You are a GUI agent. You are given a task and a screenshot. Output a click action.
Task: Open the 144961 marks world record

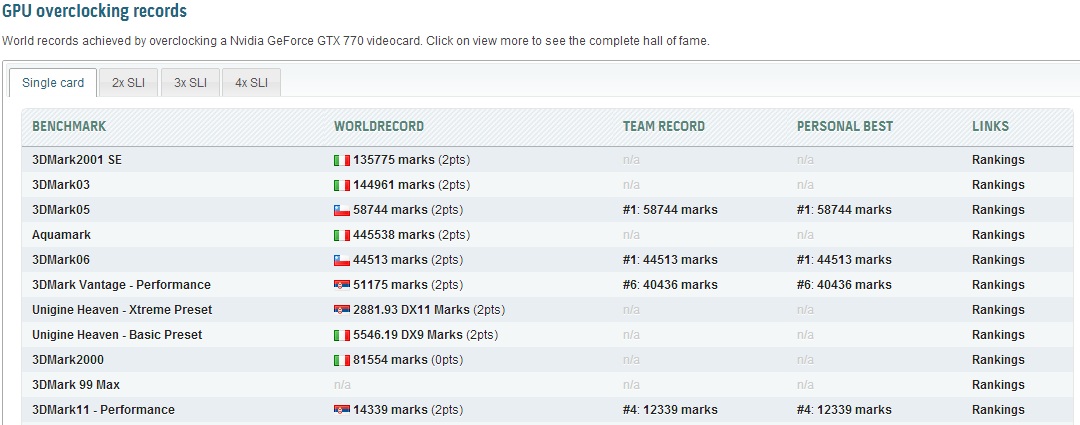tap(394, 185)
